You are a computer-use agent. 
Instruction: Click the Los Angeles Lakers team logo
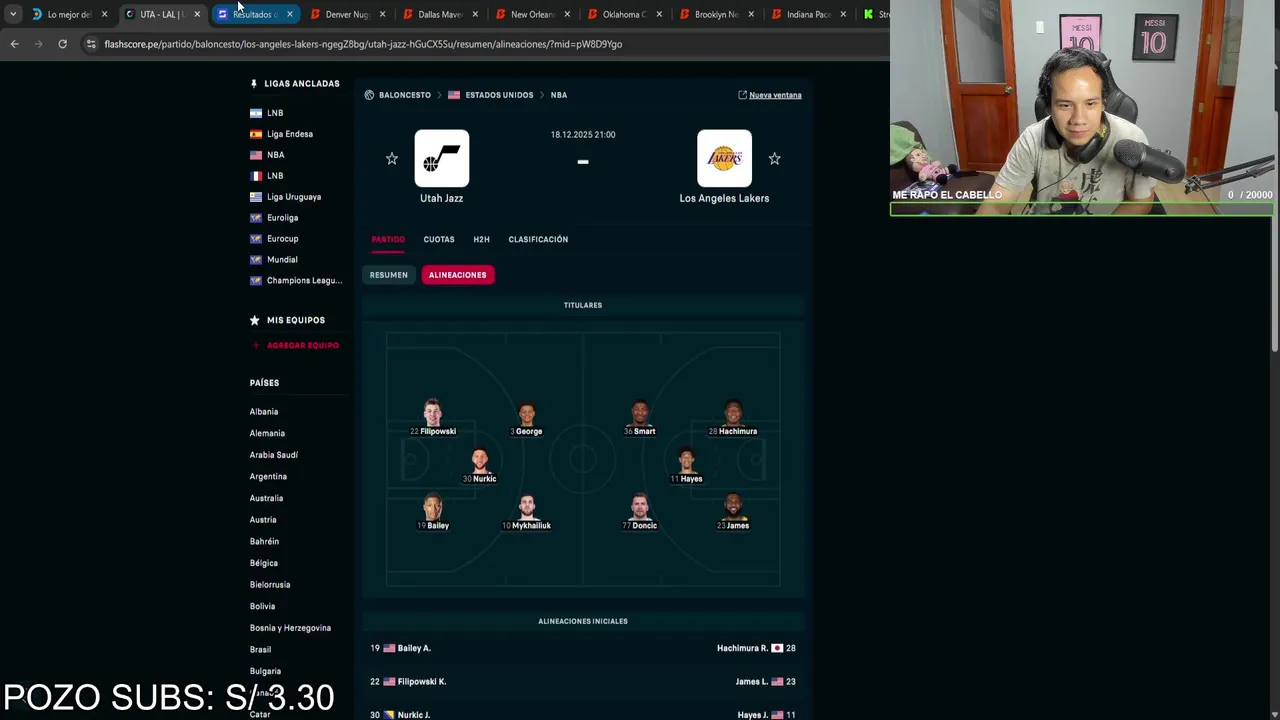[724, 158]
